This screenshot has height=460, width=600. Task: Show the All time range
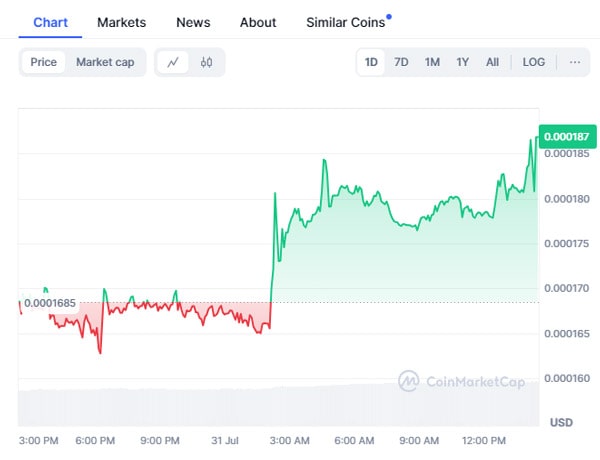point(493,62)
